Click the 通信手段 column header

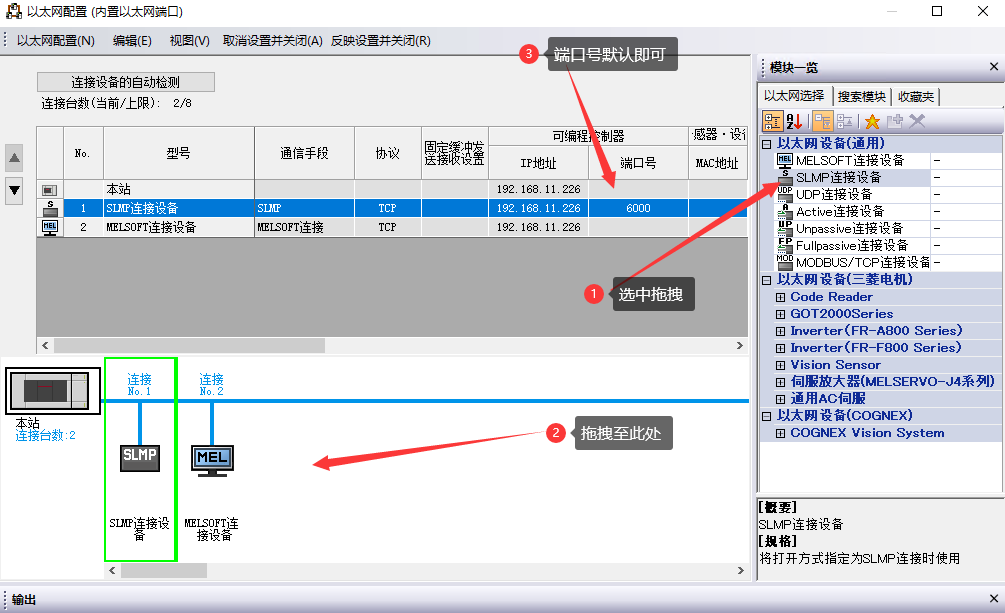click(304, 153)
